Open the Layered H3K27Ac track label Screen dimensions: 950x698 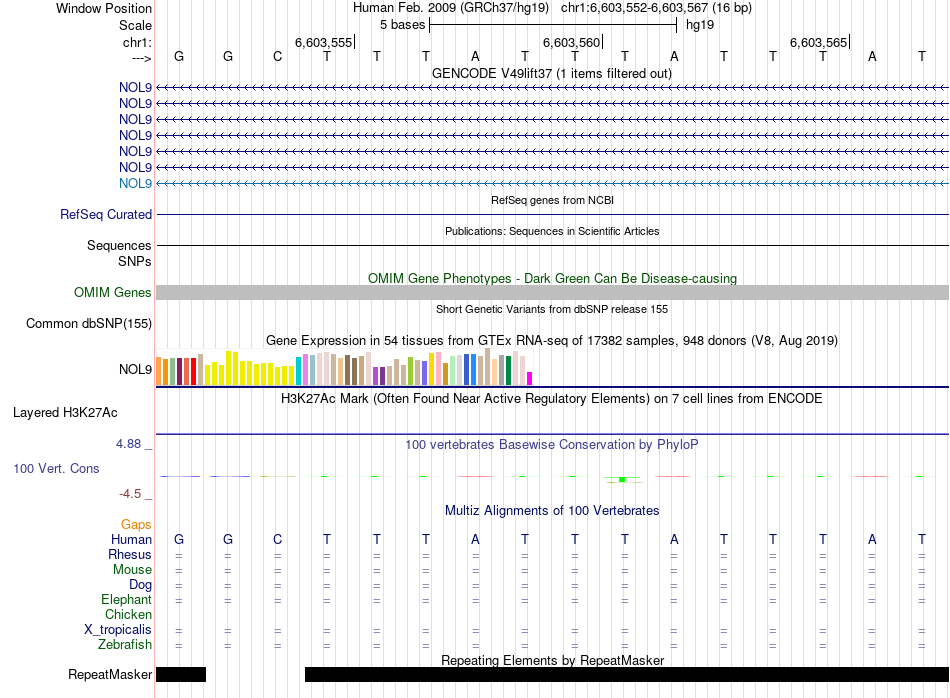[65, 413]
